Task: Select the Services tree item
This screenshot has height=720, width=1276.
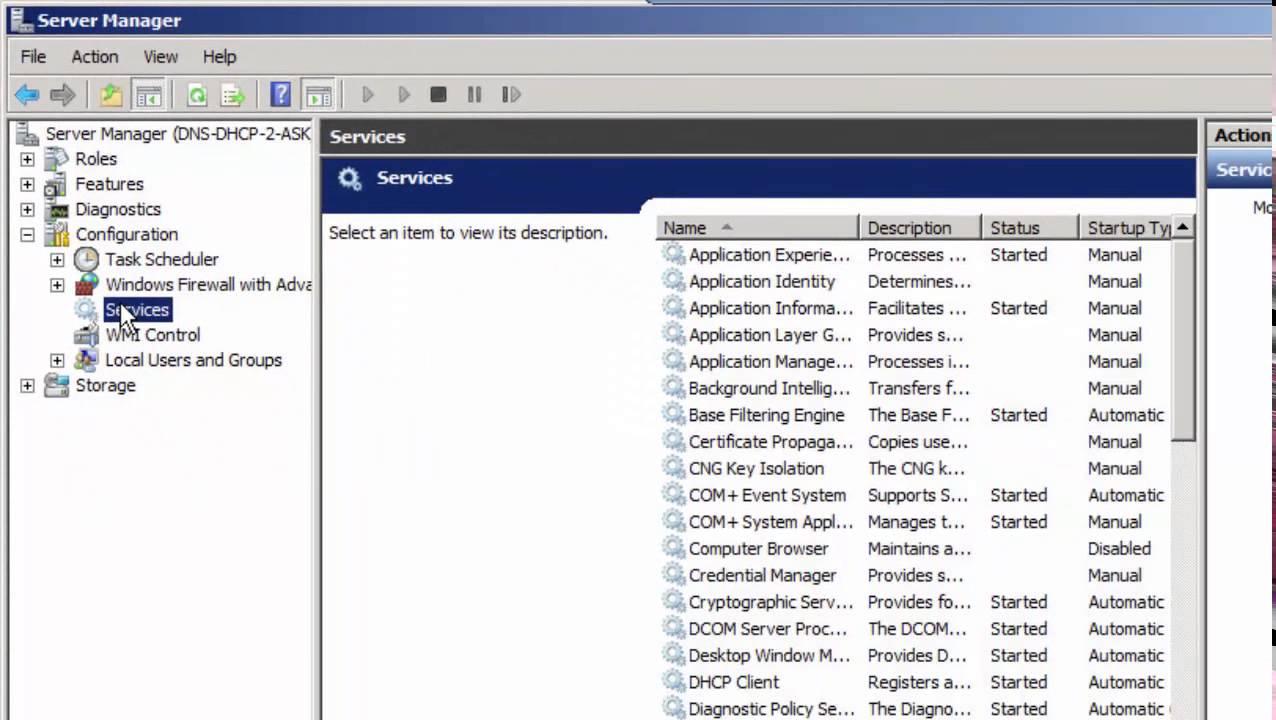Action: click(137, 310)
